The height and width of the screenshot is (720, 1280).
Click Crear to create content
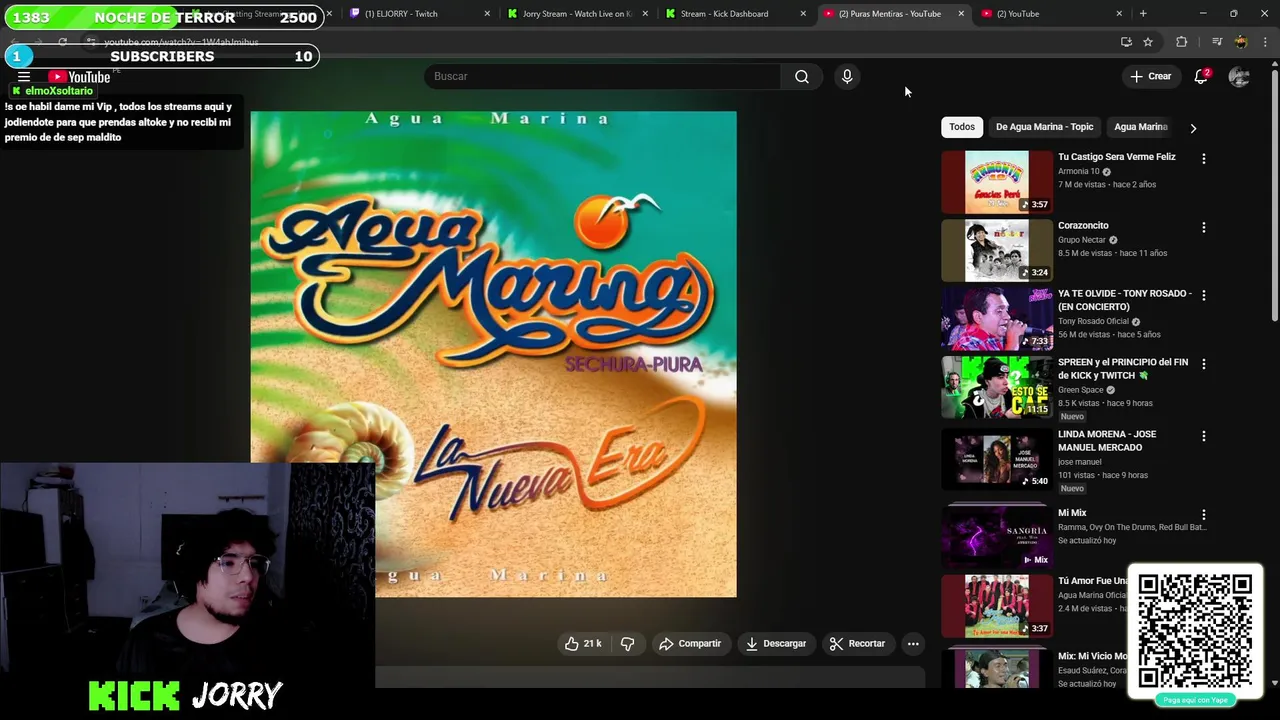[1150, 76]
